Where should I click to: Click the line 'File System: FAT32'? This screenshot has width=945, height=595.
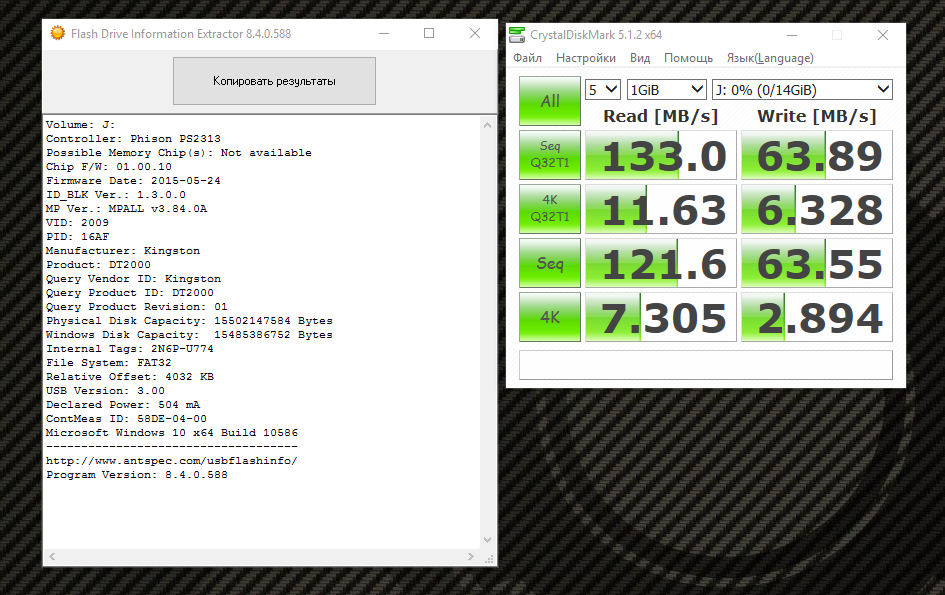[108, 363]
